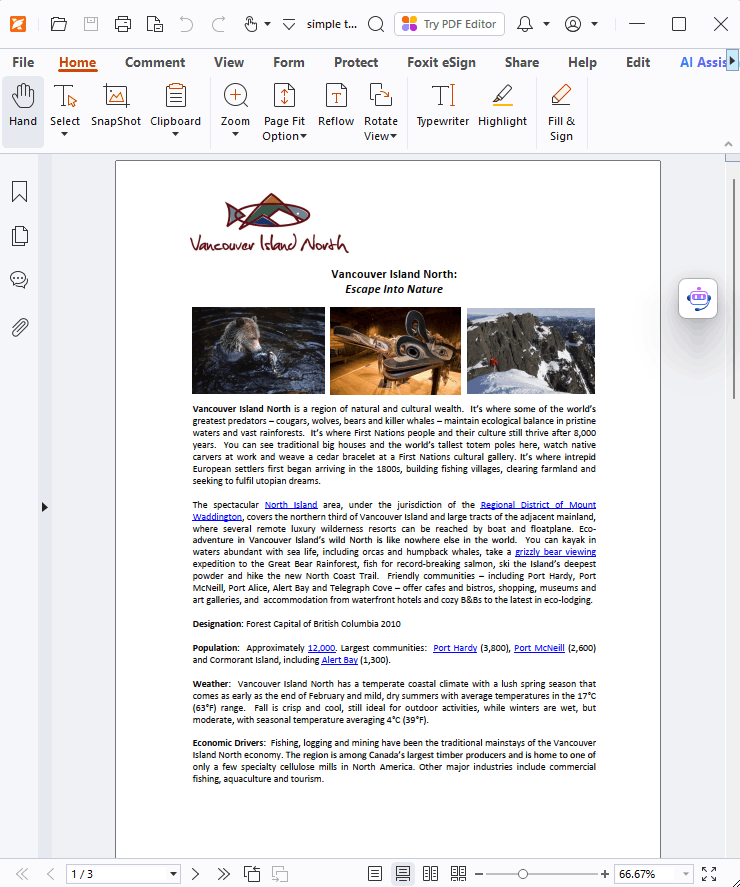The height and width of the screenshot is (887, 740).
Task: Open the Clipboard tool
Action: (x=175, y=111)
